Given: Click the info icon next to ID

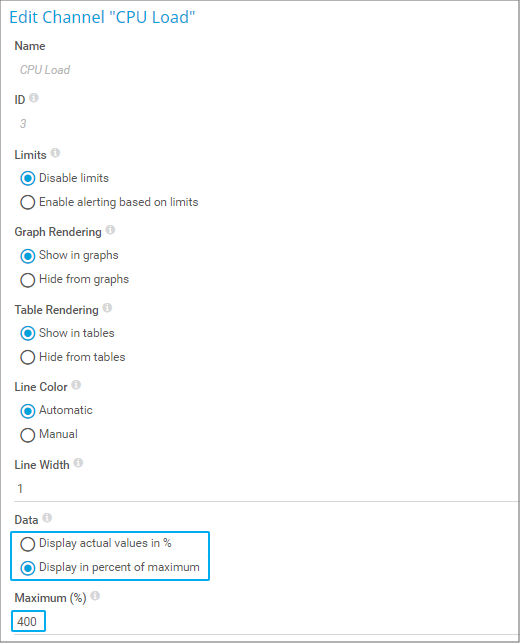Looking at the screenshot, I should coord(34,98).
